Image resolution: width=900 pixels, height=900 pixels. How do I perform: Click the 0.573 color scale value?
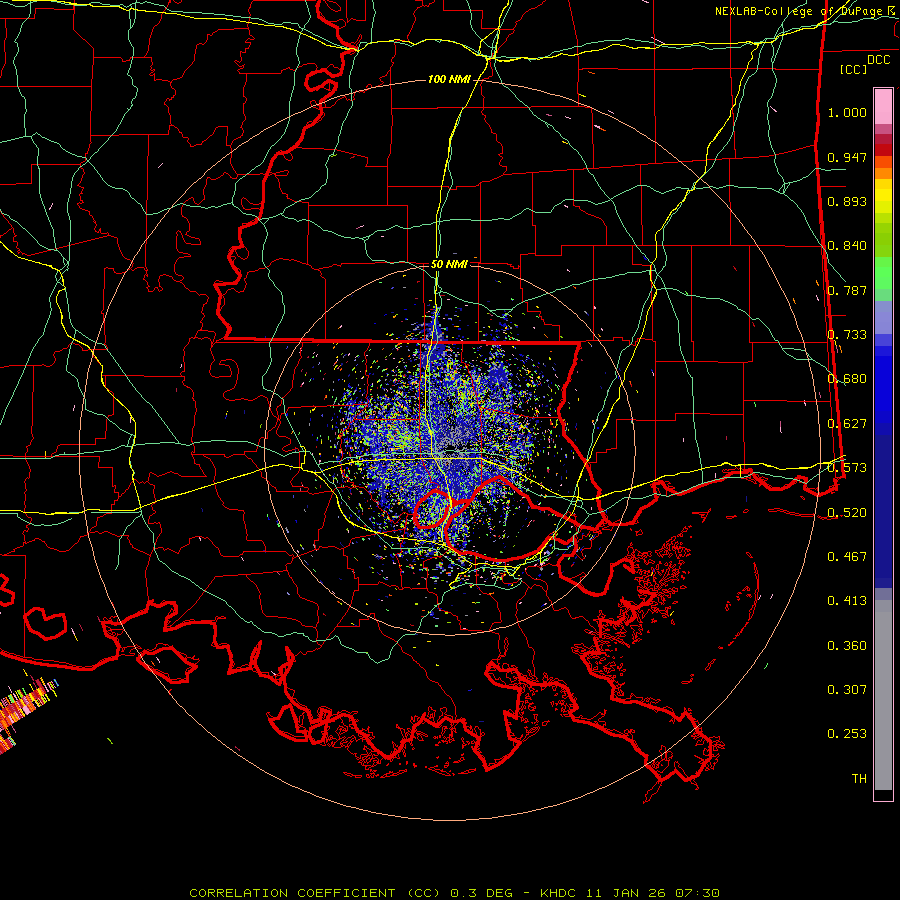coord(847,468)
